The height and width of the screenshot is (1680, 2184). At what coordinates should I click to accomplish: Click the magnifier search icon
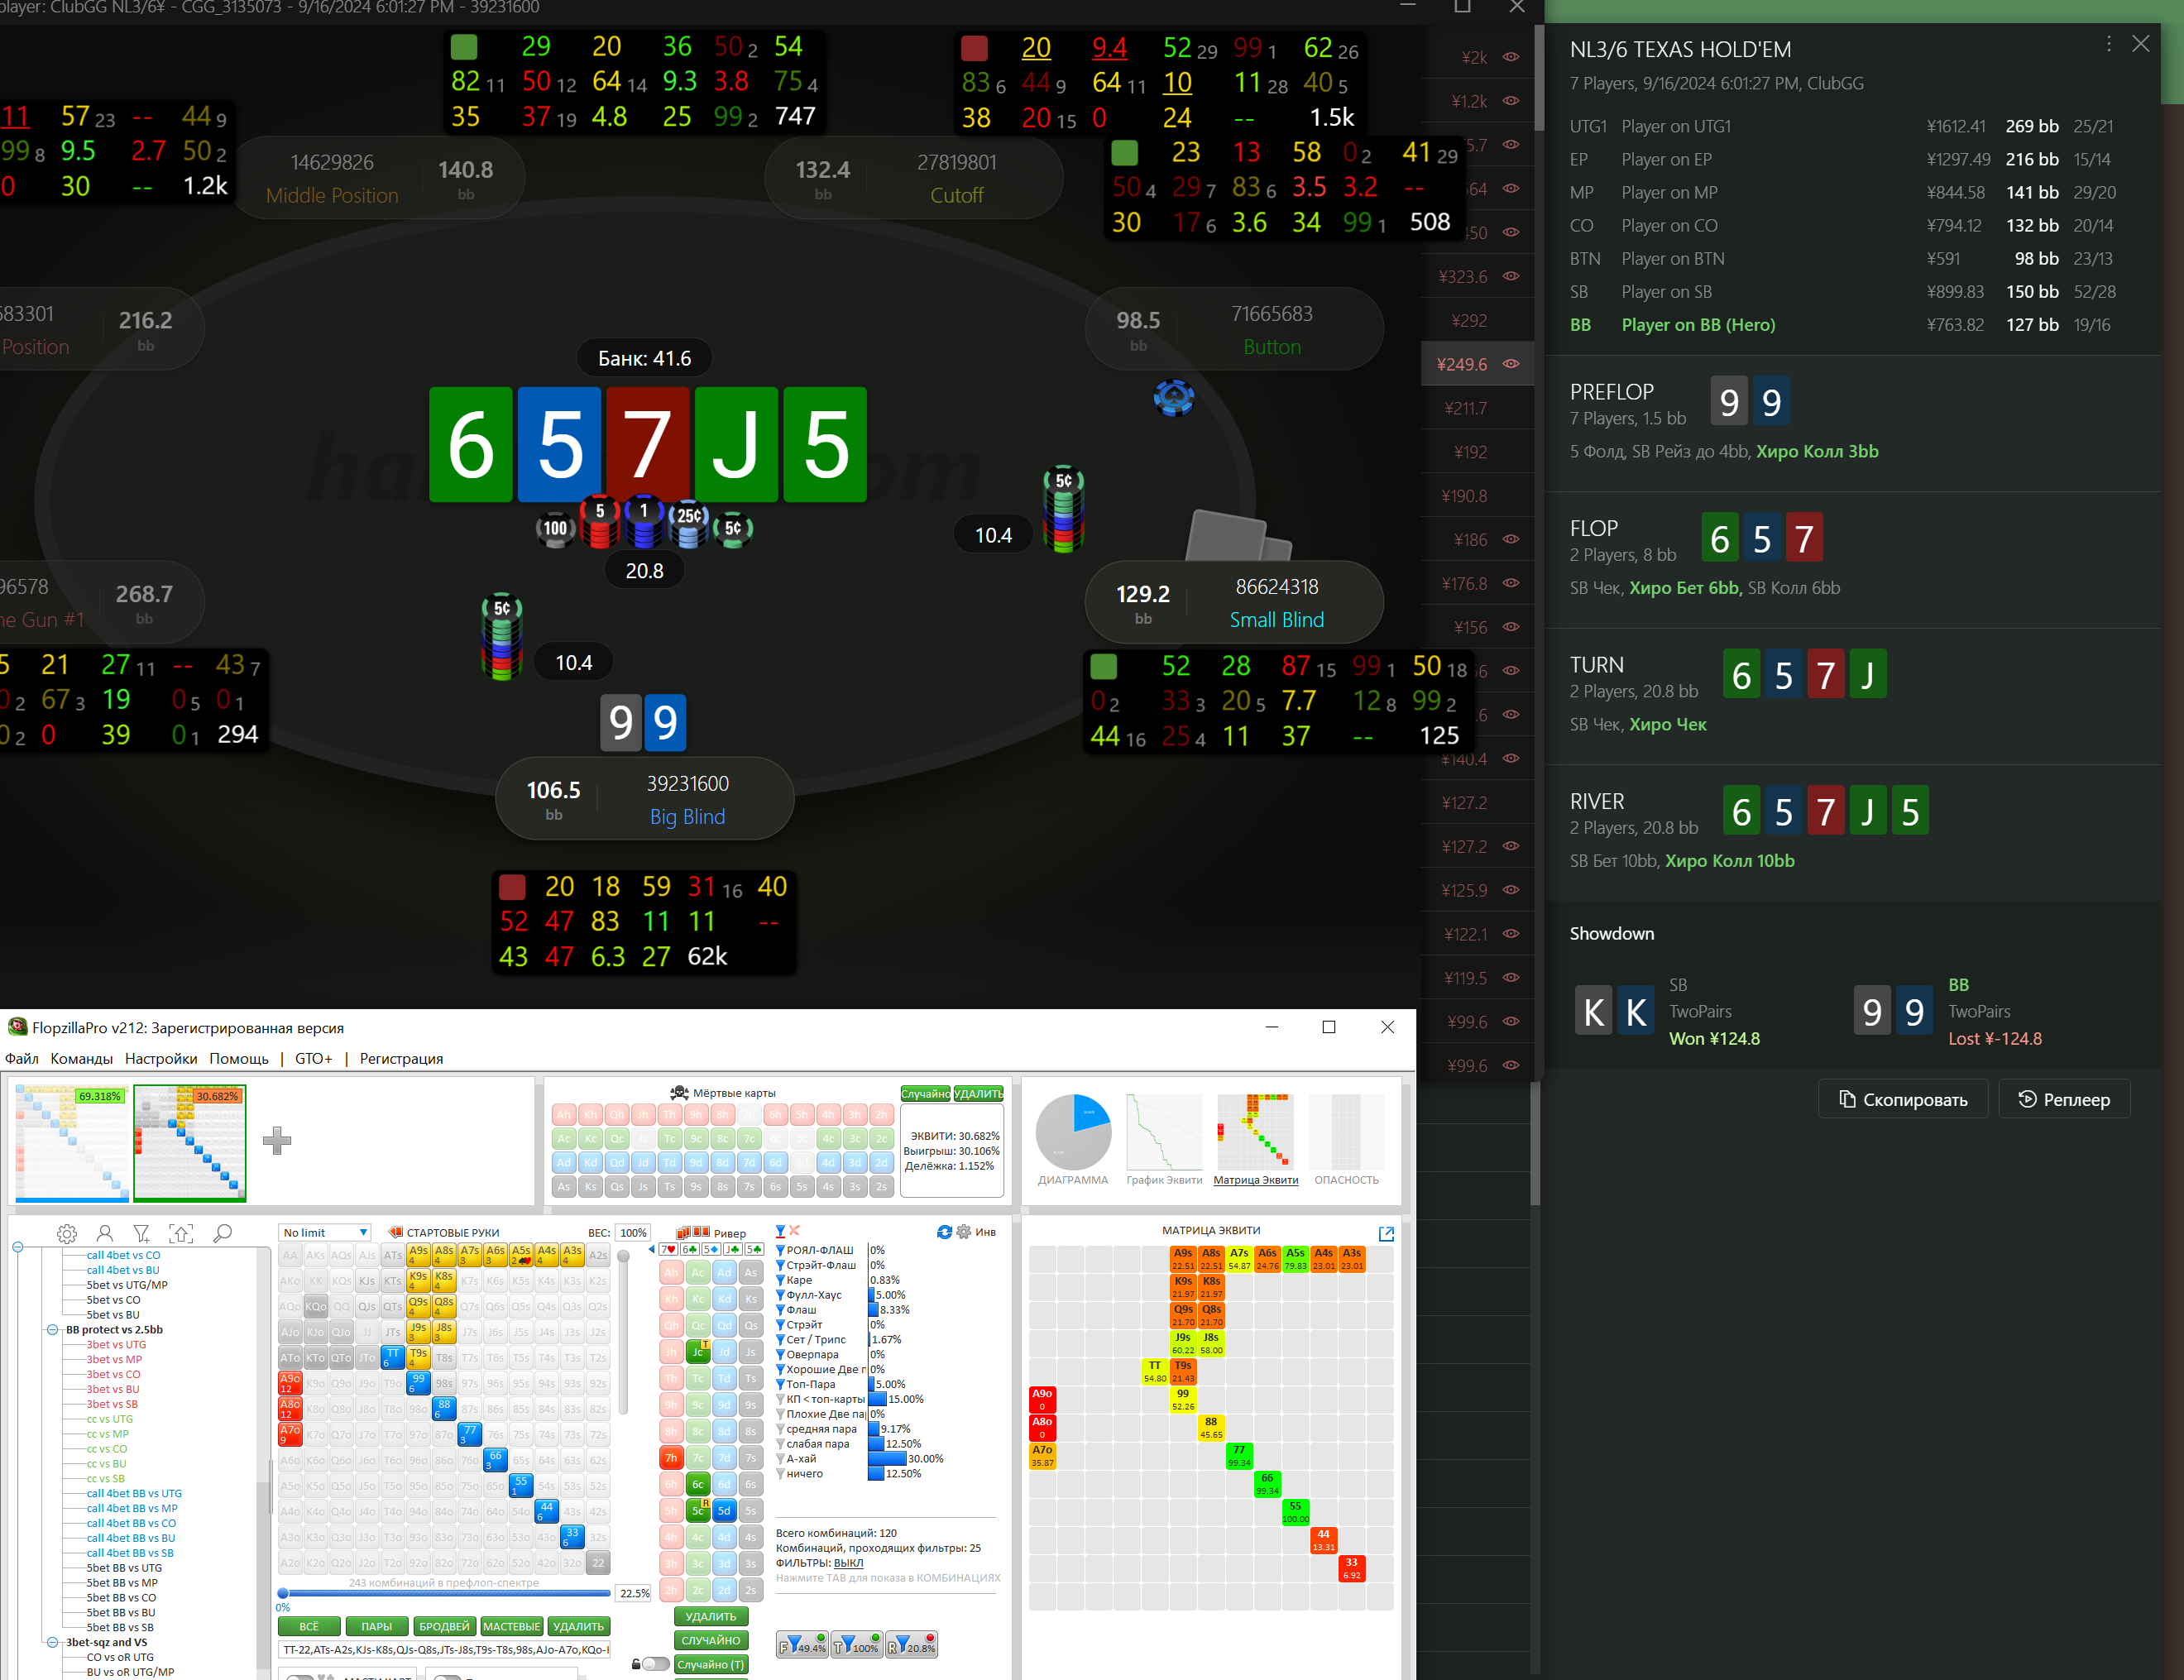223,1233
